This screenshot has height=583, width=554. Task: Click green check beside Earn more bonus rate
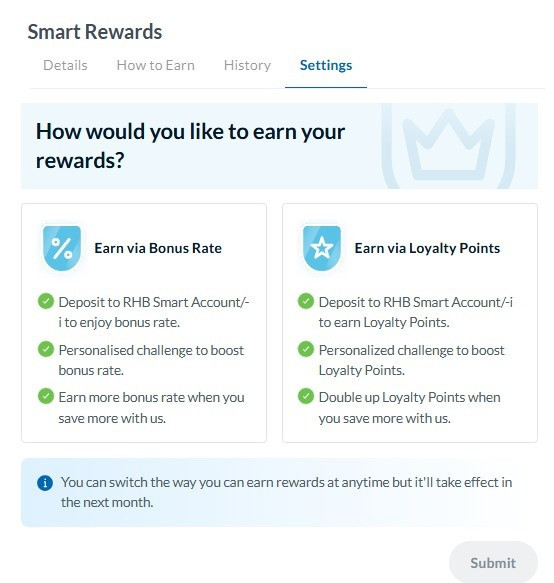click(x=46, y=396)
